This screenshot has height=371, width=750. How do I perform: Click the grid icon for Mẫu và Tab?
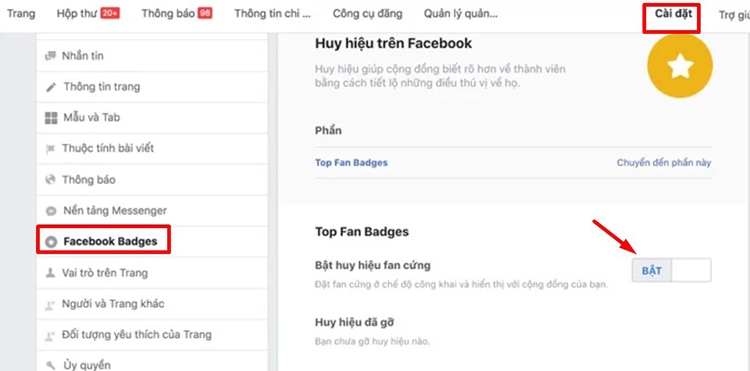pyautogui.click(x=51, y=118)
